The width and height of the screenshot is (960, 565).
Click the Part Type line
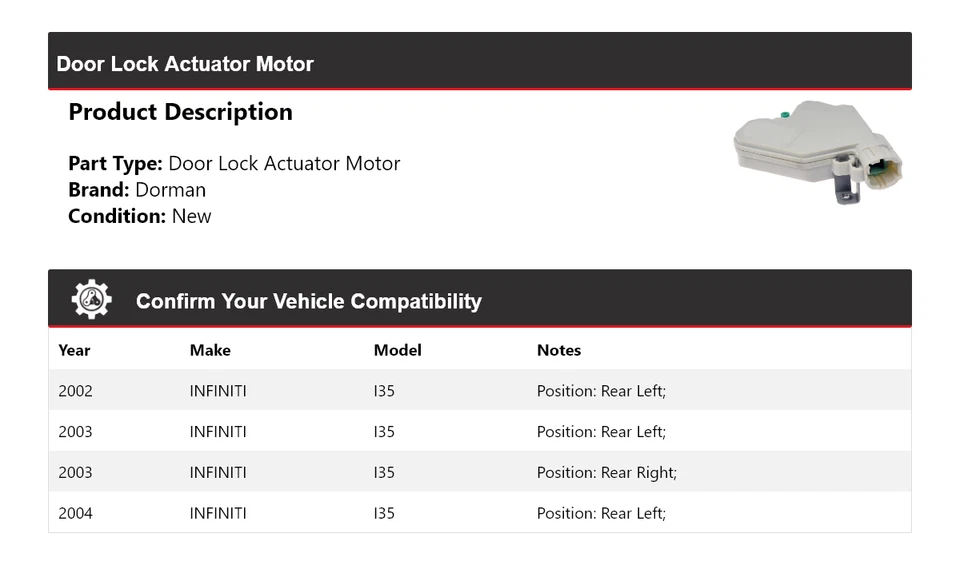click(x=234, y=164)
